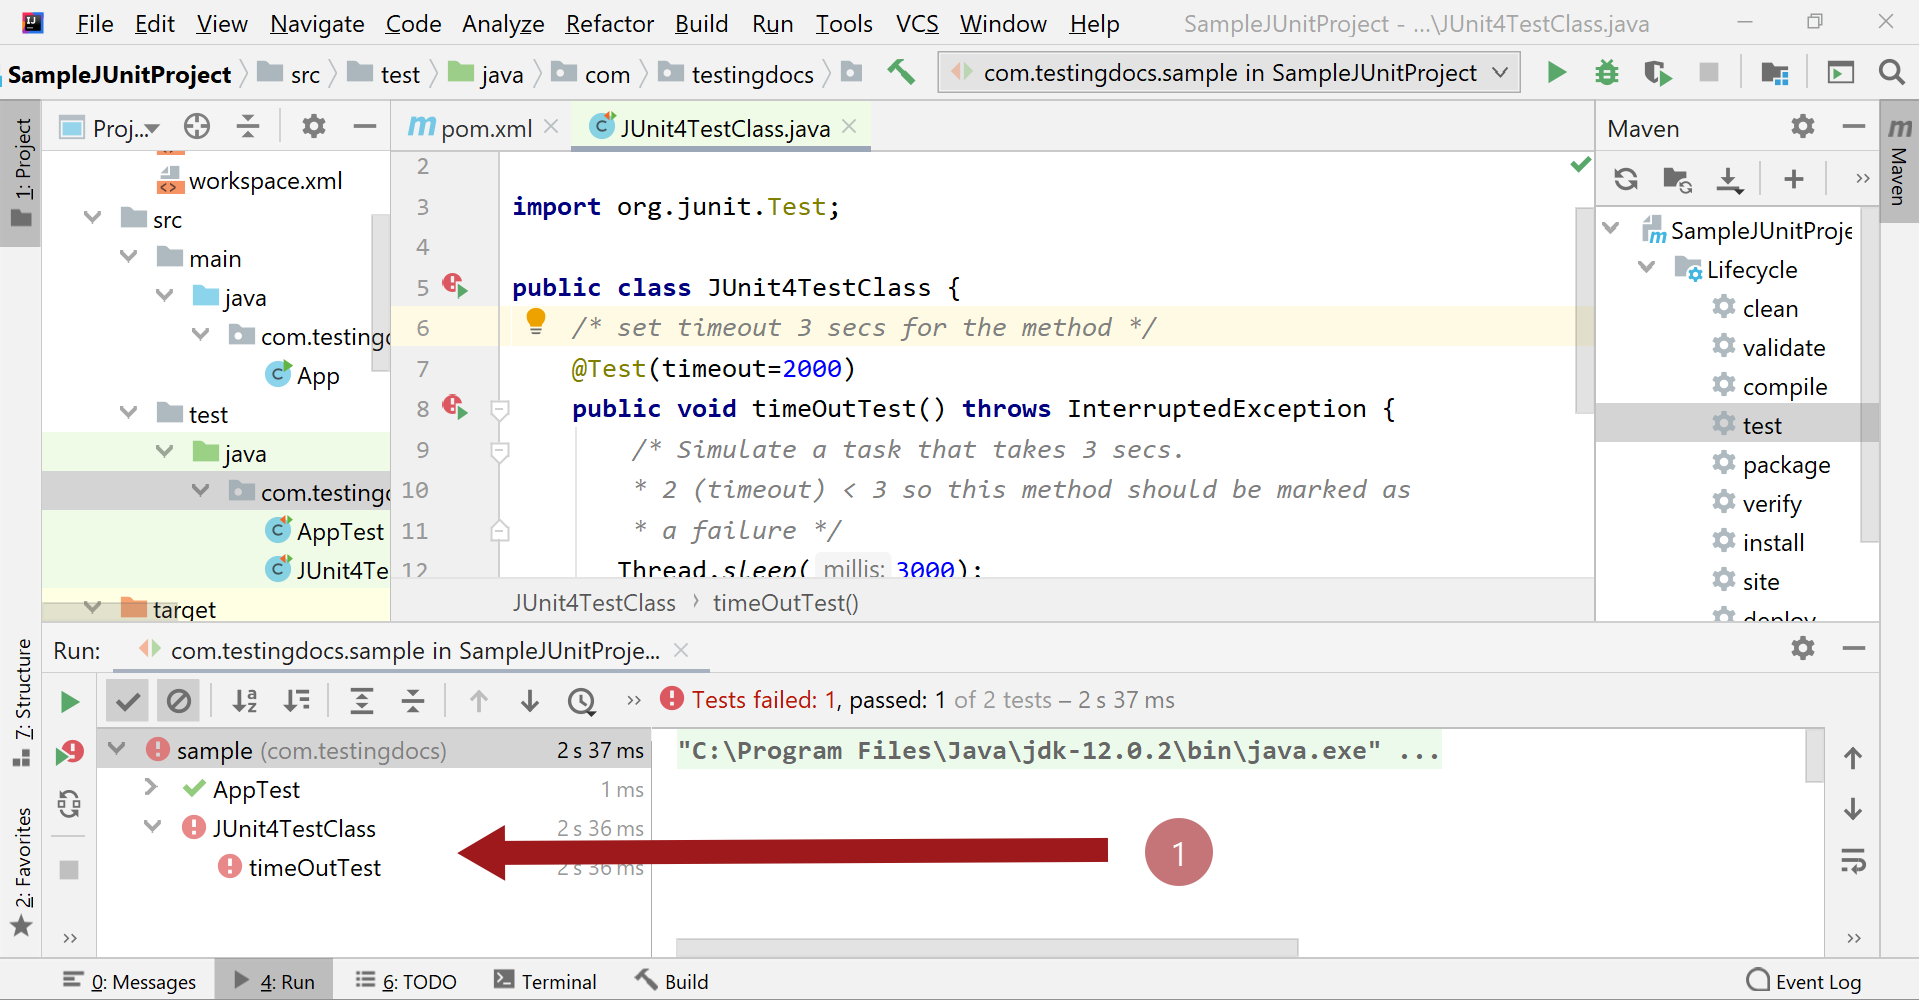Run with Coverage using the shield icon
The height and width of the screenshot is (1000, 1919).
[1657, 72]
